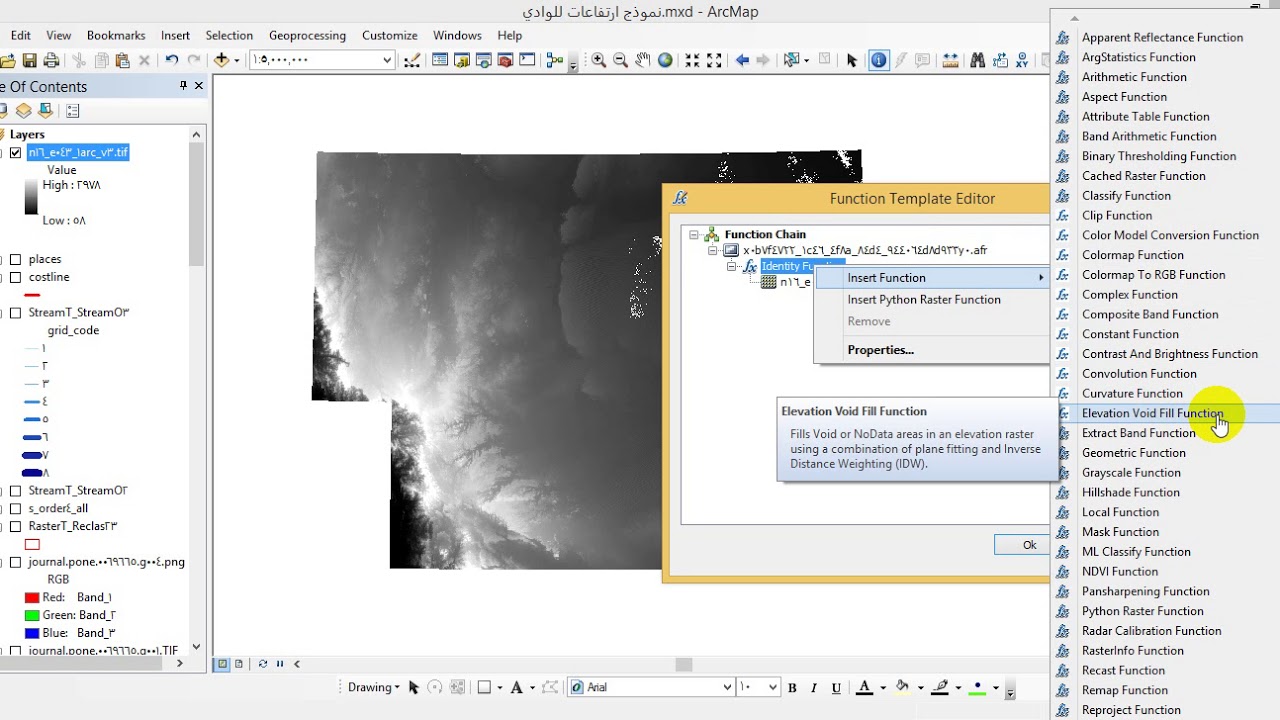Toggle Bold text formatting
The image size is (1280, 720).
tap(792, 688)
